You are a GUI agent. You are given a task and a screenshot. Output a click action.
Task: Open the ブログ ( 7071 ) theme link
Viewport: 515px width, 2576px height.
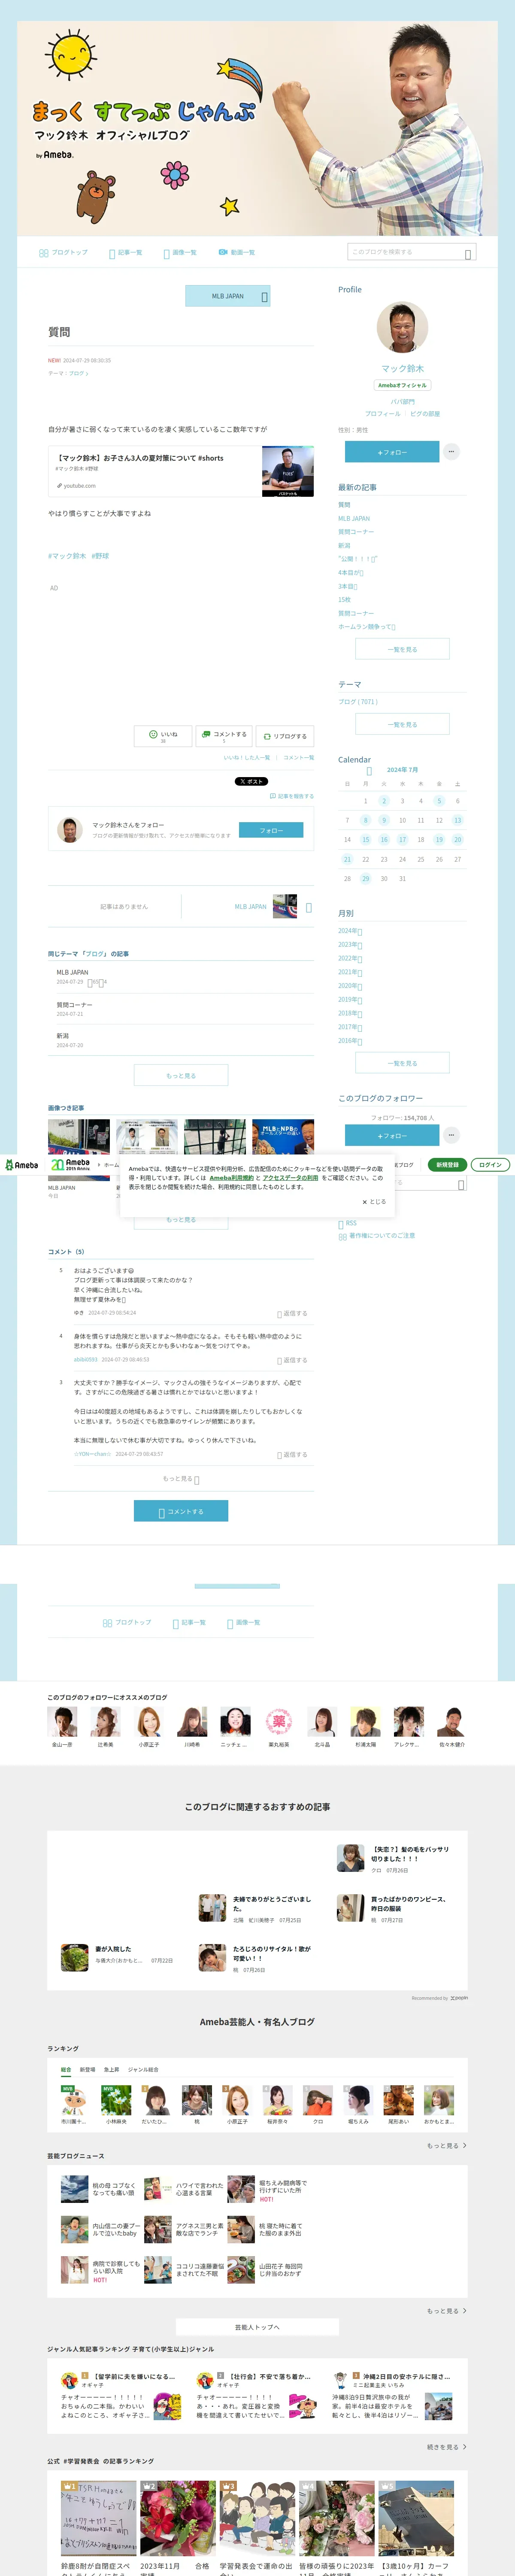coord(358,702)
